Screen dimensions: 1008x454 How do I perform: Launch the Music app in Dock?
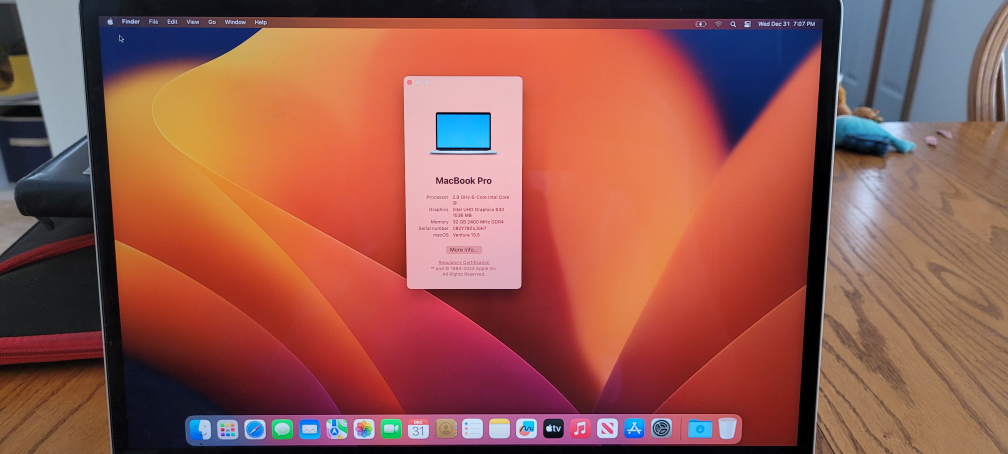[580, 429]
